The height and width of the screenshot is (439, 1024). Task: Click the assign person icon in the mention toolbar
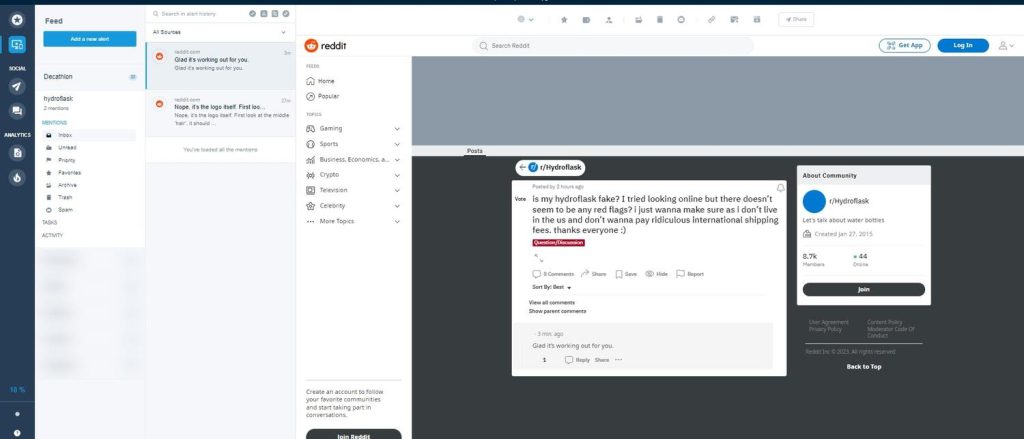(609, 20)
